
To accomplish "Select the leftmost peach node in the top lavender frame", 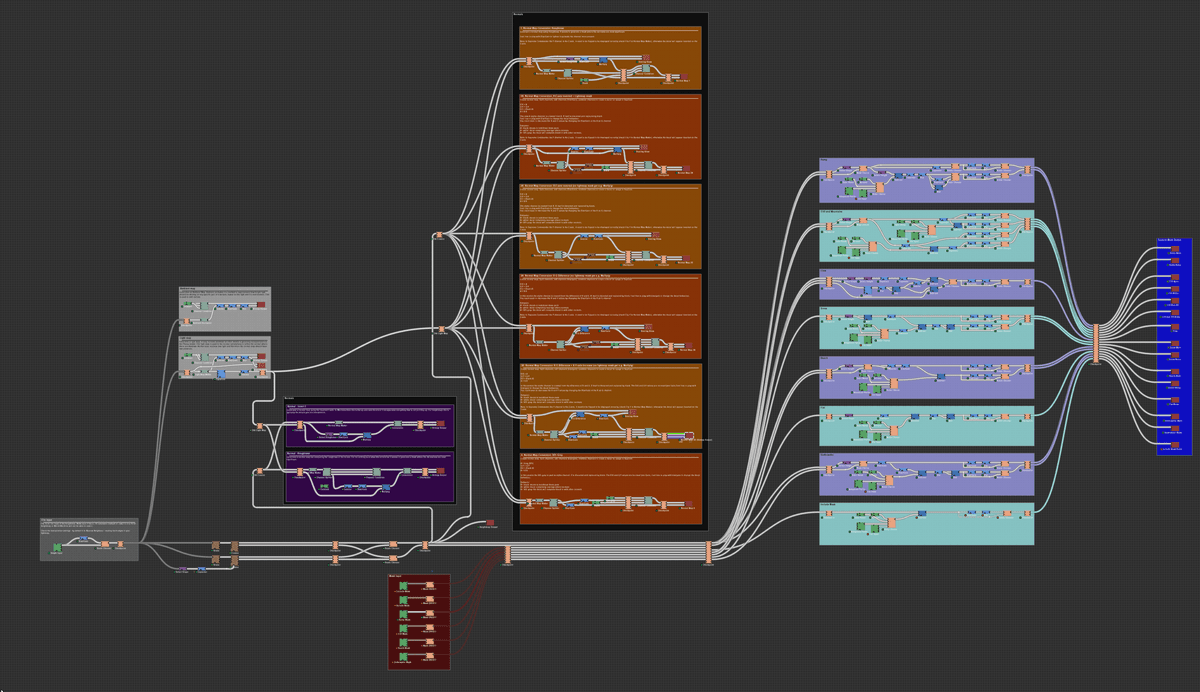I will [828, 174].
